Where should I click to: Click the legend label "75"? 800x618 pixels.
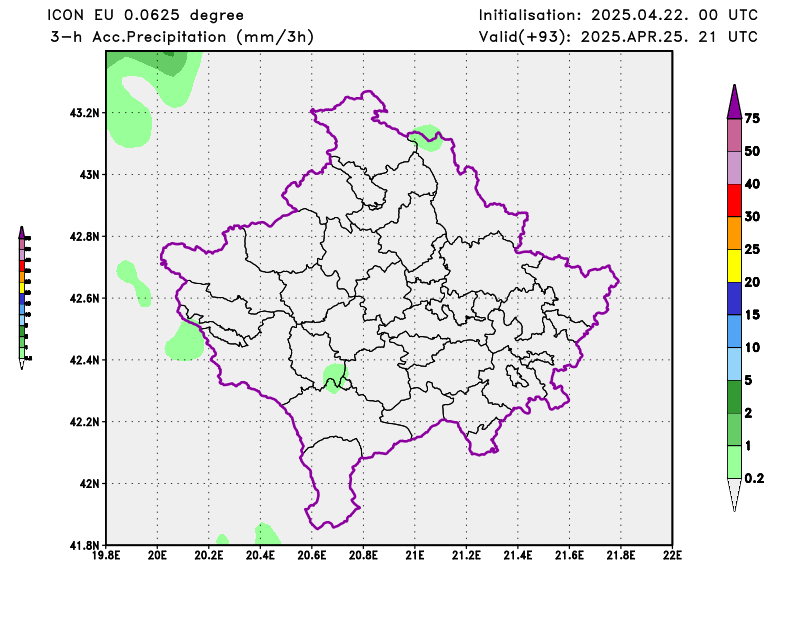[752, 118]
